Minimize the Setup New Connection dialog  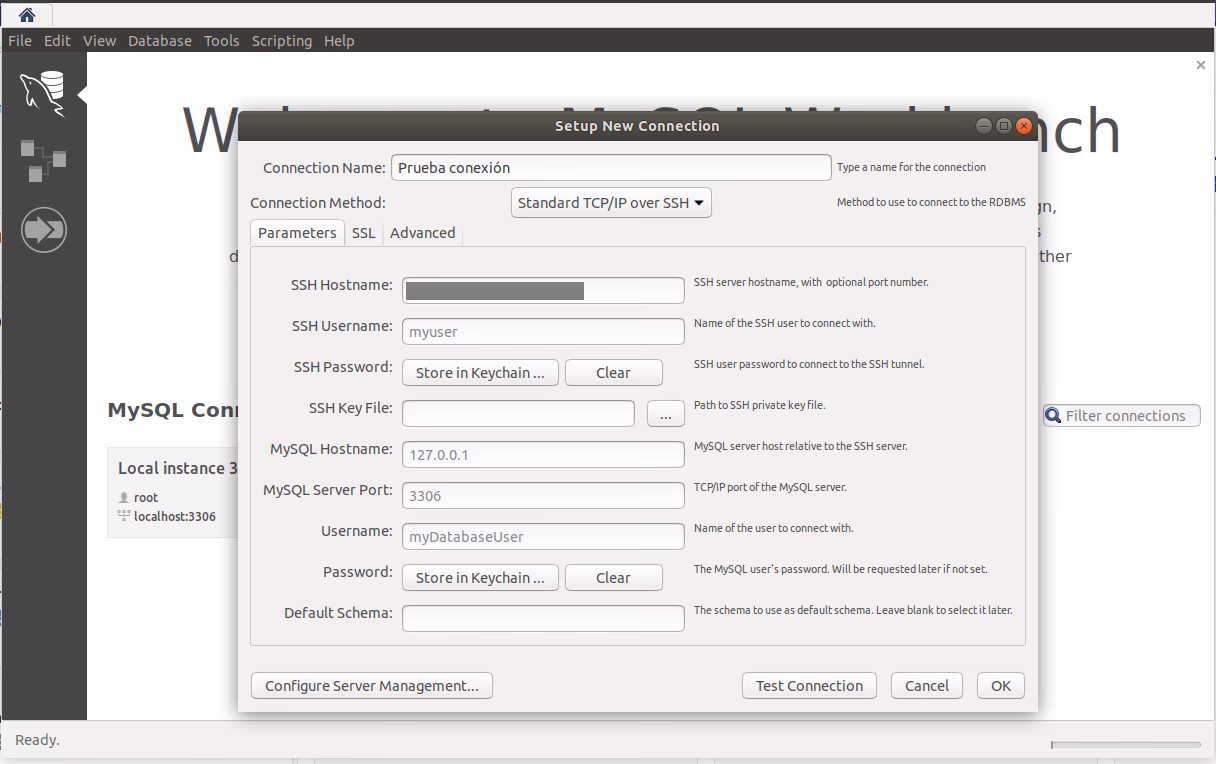pos(984,126)
